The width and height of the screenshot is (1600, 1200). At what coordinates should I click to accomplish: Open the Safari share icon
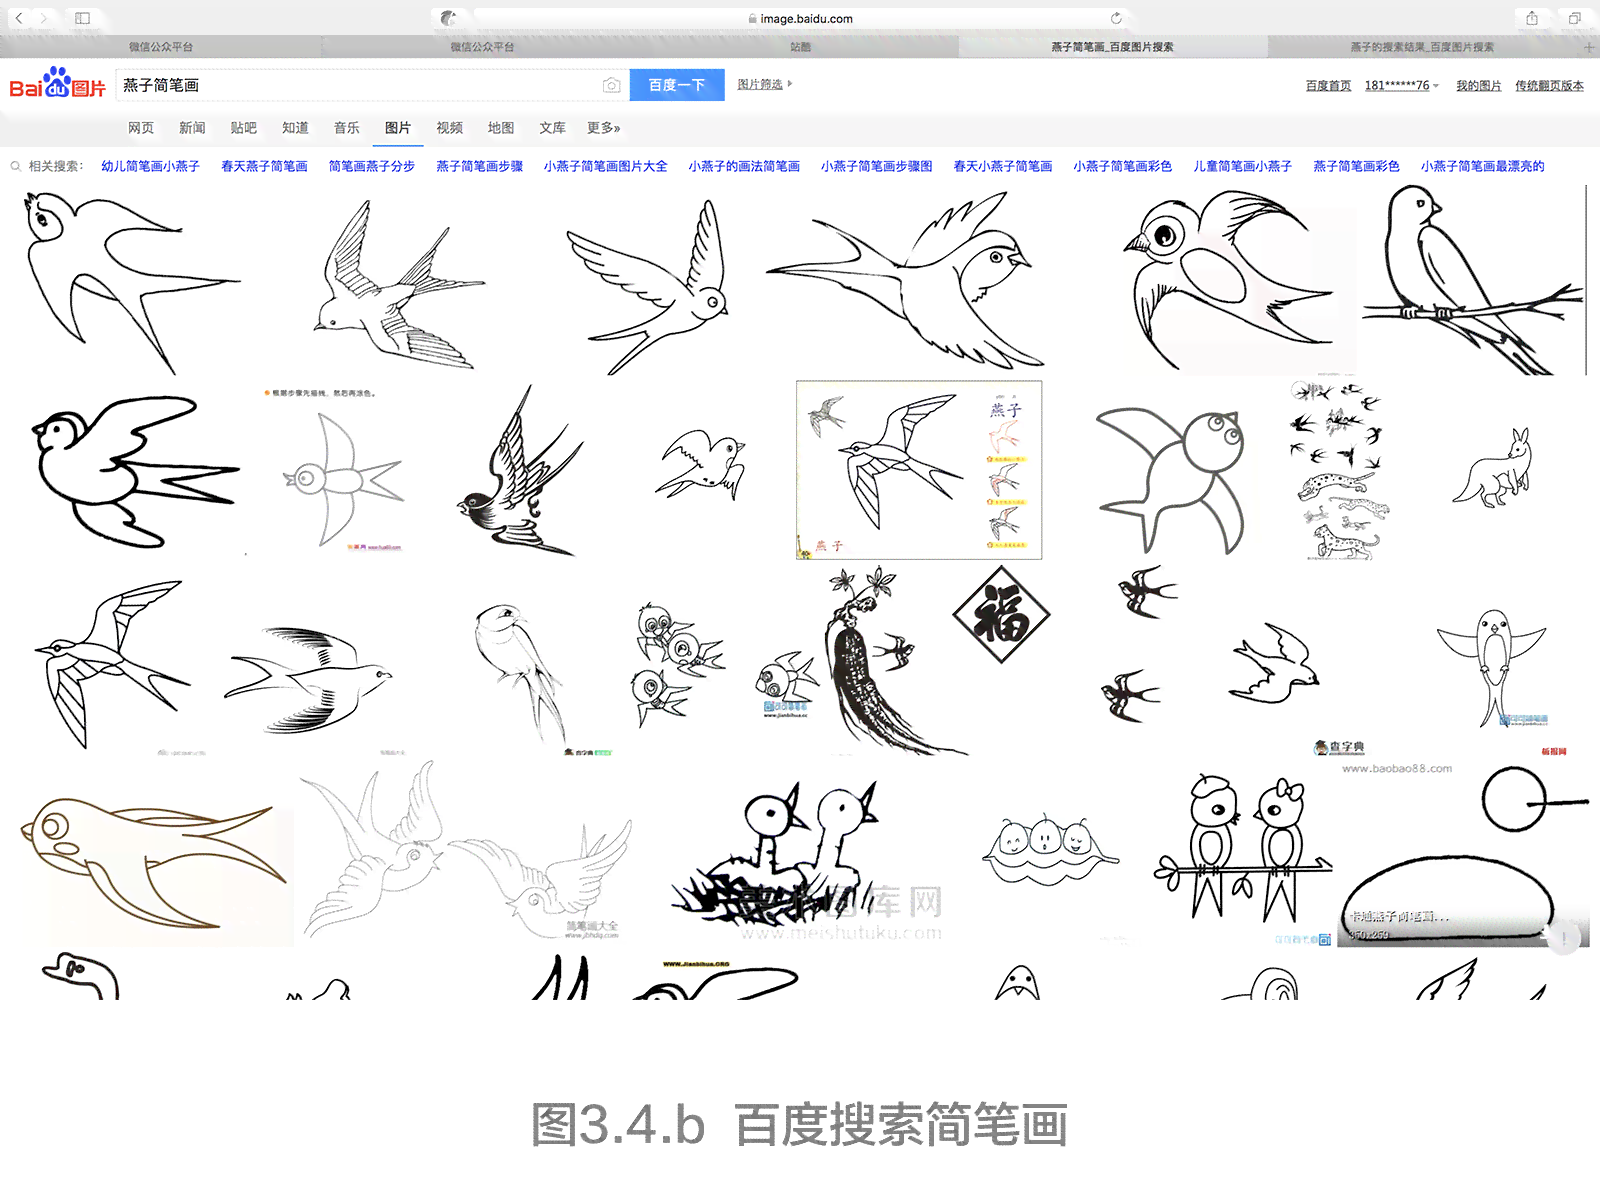(1532, 18)
